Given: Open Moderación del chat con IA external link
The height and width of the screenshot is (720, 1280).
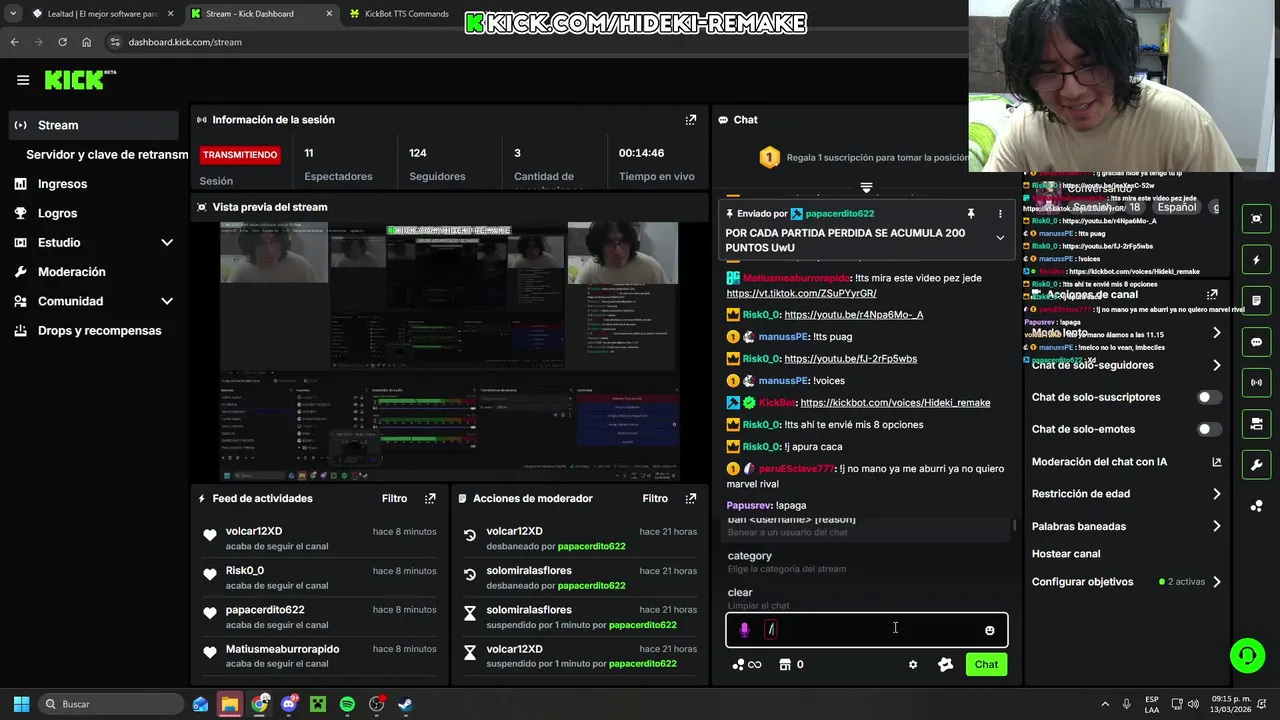Looking at the screenshot, I should (1217, 462).
